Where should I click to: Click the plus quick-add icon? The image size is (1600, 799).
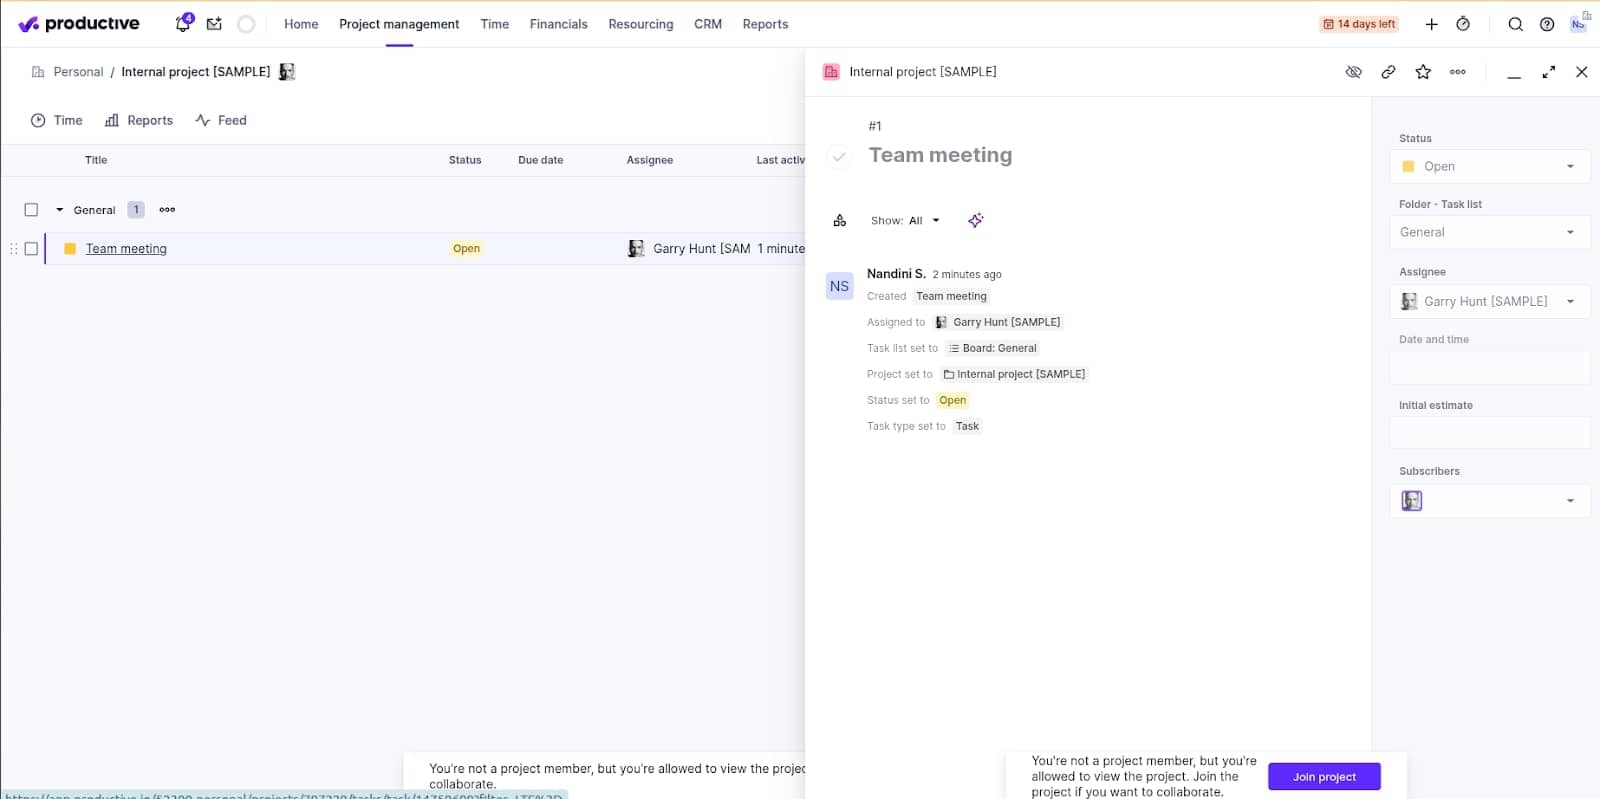point(1431,24)
